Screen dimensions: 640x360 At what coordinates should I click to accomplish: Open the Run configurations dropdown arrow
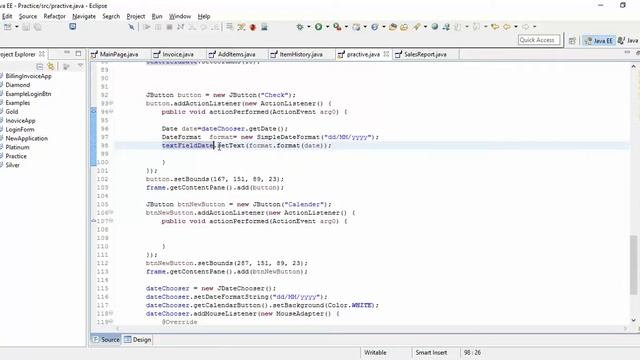click(x=327, y=27)
